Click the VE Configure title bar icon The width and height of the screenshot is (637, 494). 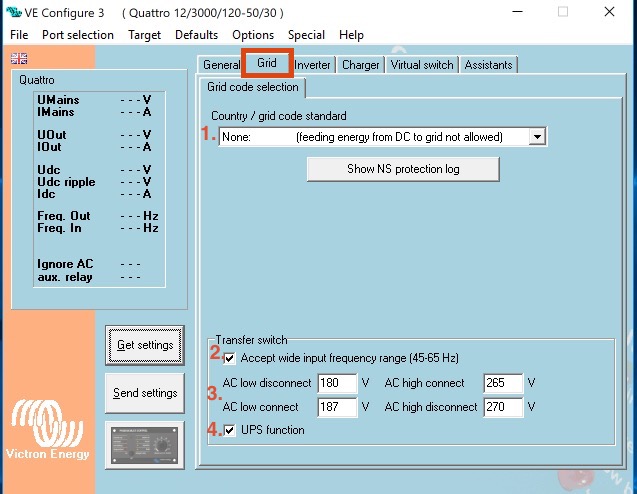point(15,12)
